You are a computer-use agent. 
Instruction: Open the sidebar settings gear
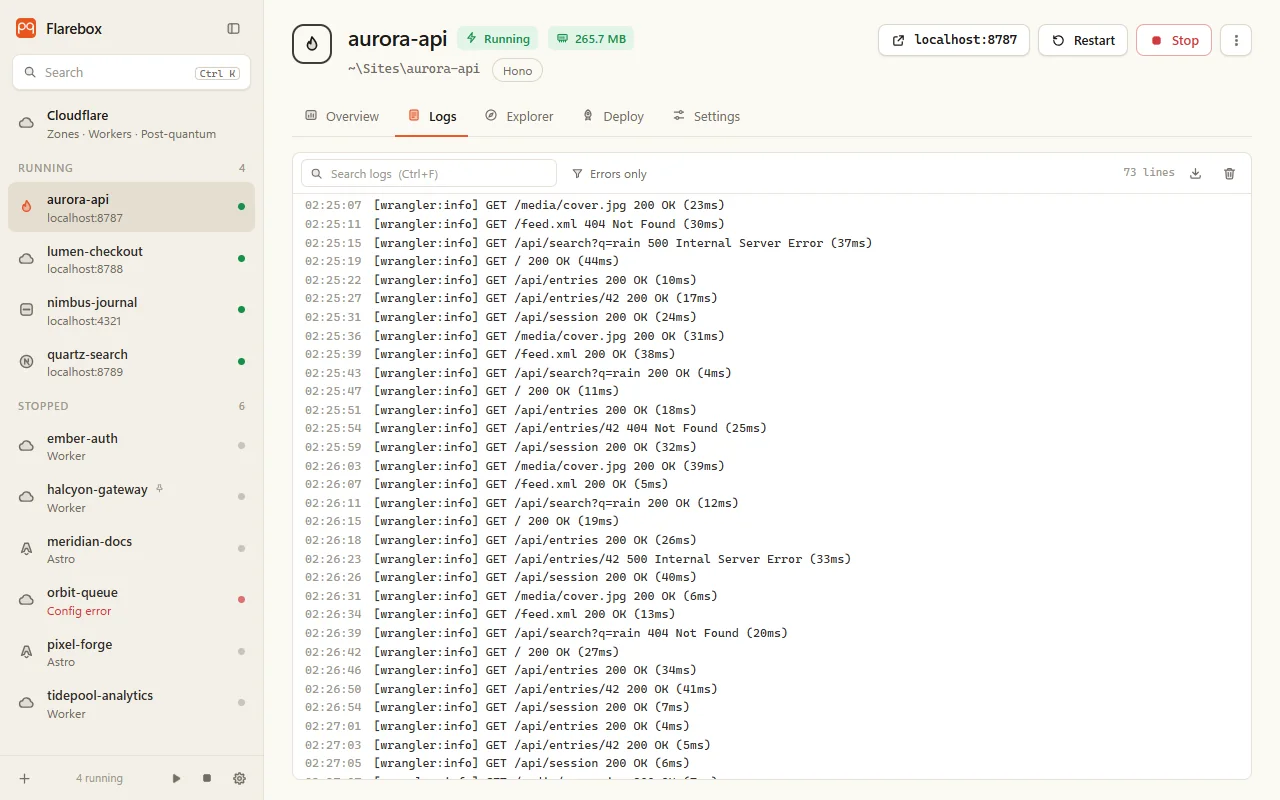239,778
